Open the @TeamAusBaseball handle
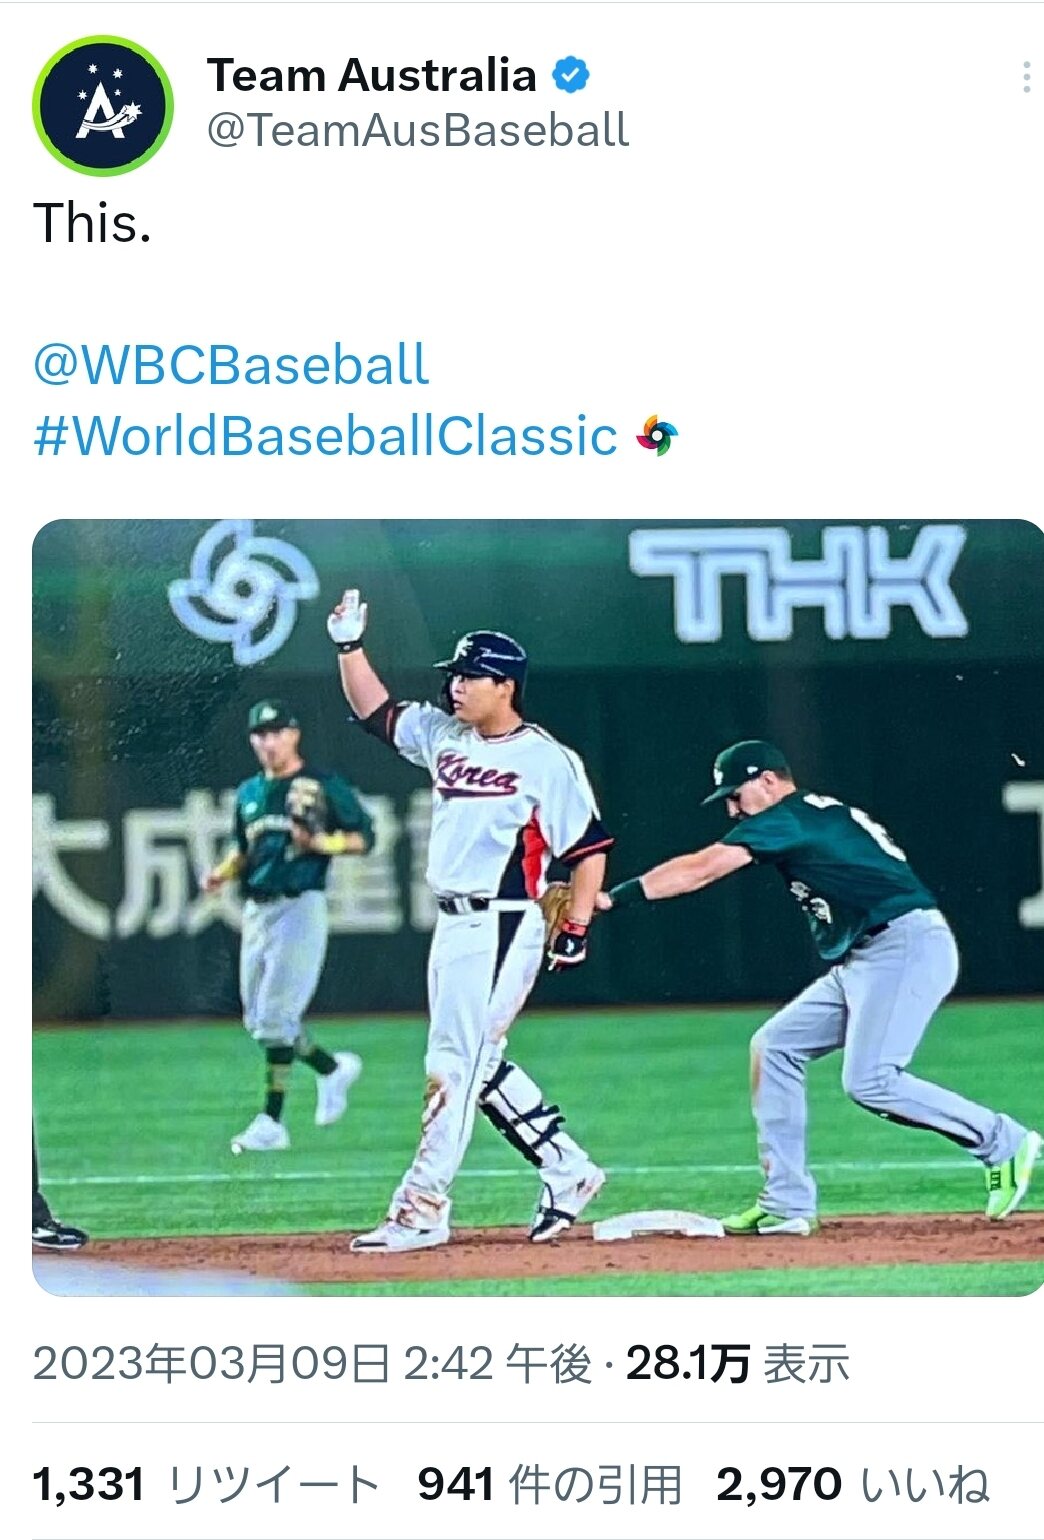Image resolution: width=1044 pixels, height=1540 pixels. (x=418, y=131)
